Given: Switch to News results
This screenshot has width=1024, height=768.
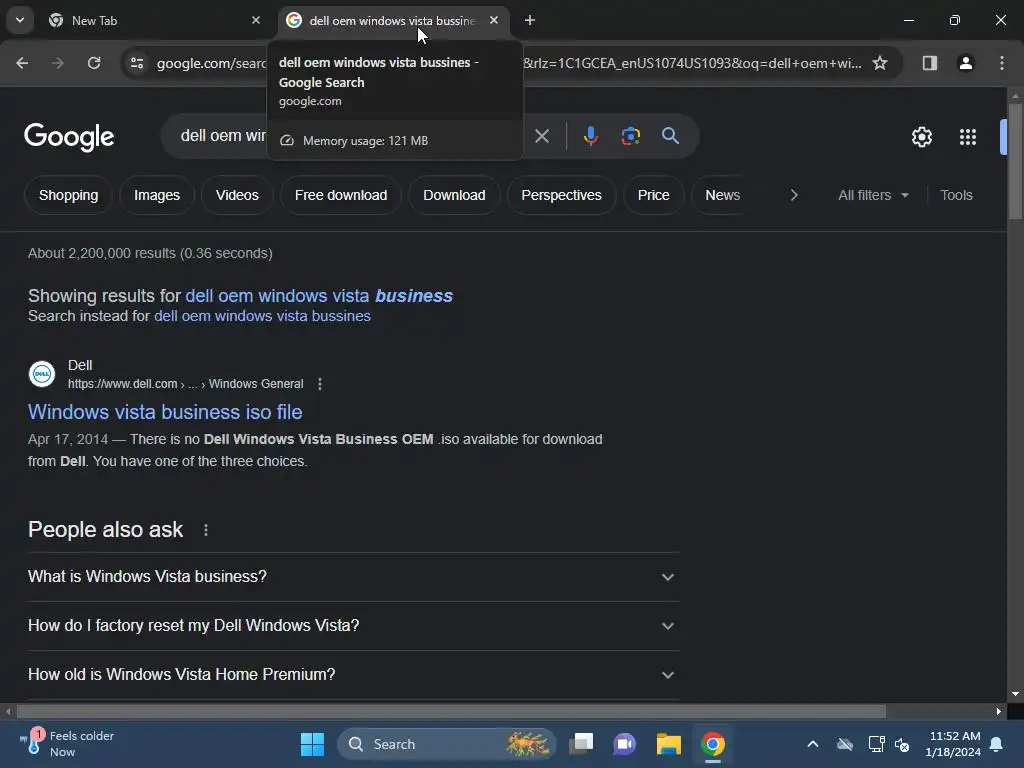Looking at the screenshot, I should (722, 195).
